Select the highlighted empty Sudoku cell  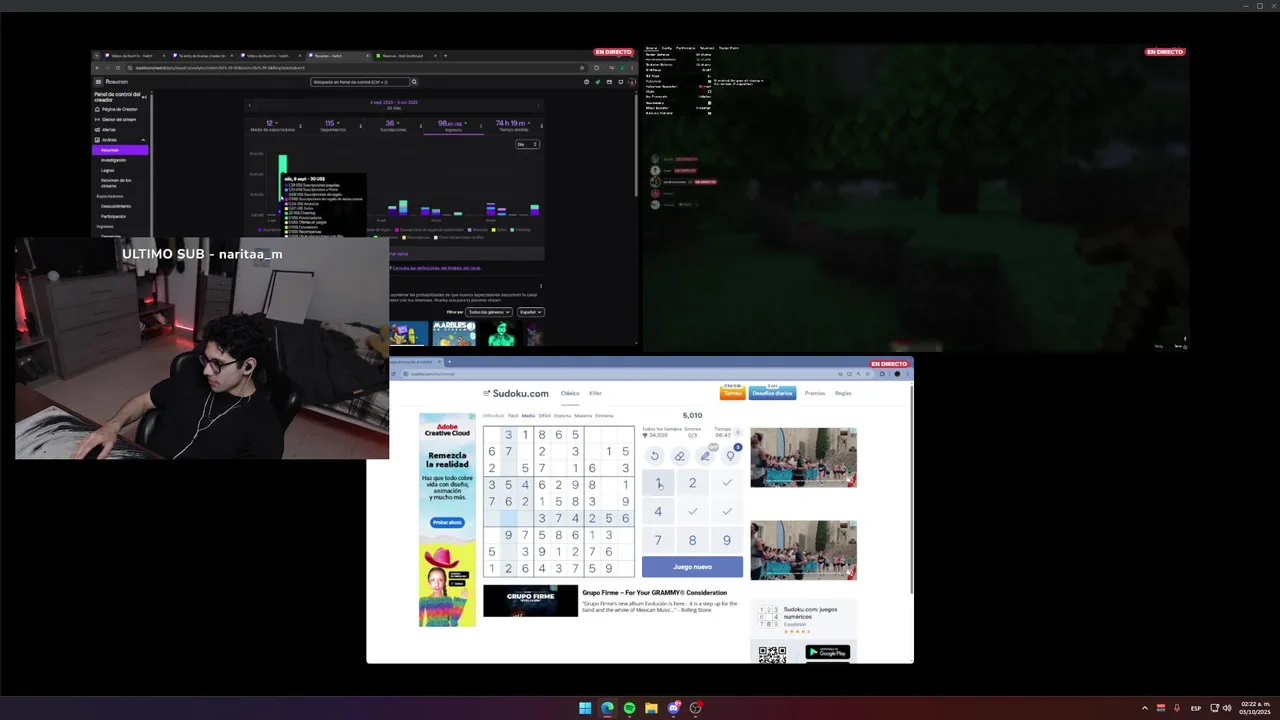point(509,518)
